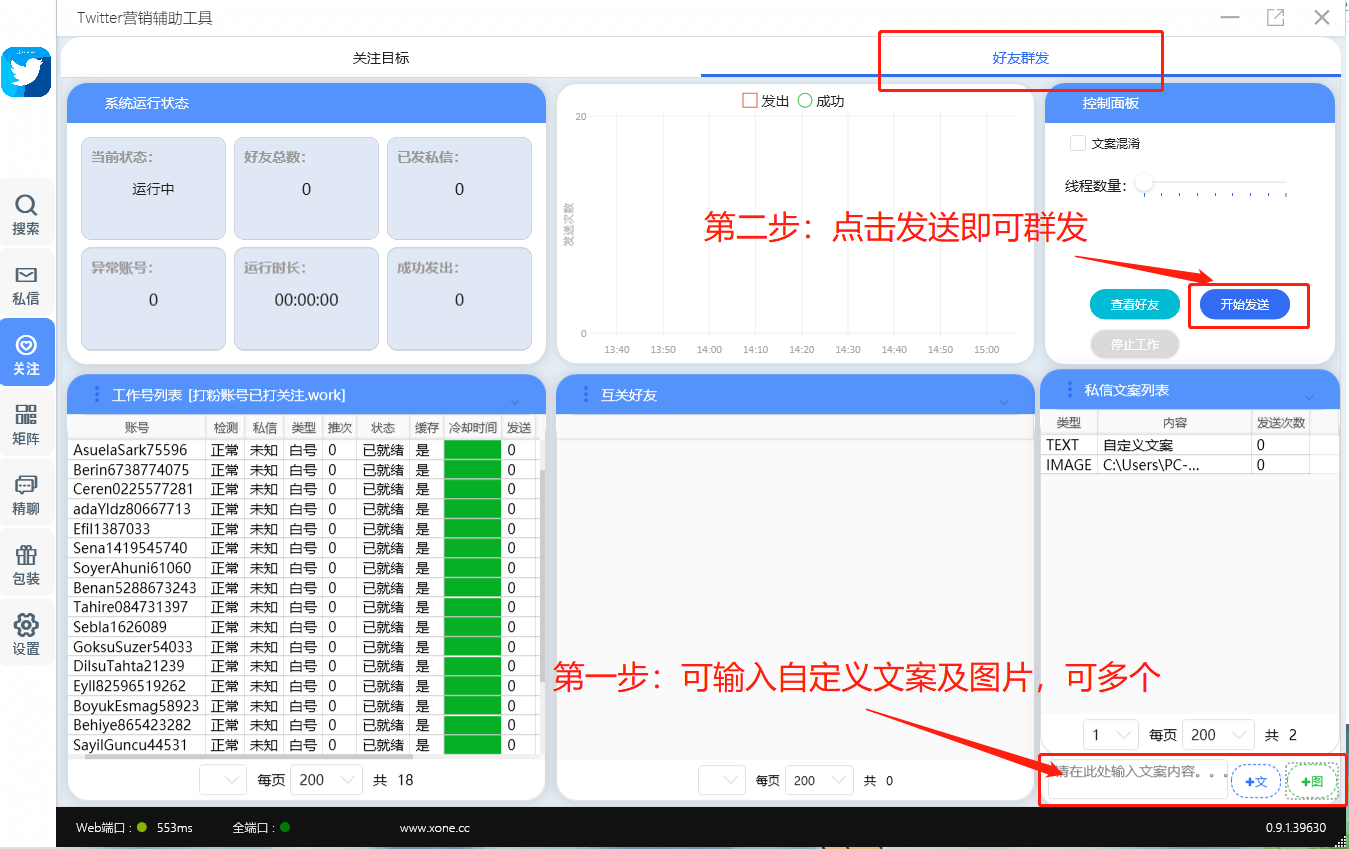Viewport: 1349px width, 849px height.
Task: Select the IMAGE C:\Users\PC-... row
Action: tap(1190, 465)
